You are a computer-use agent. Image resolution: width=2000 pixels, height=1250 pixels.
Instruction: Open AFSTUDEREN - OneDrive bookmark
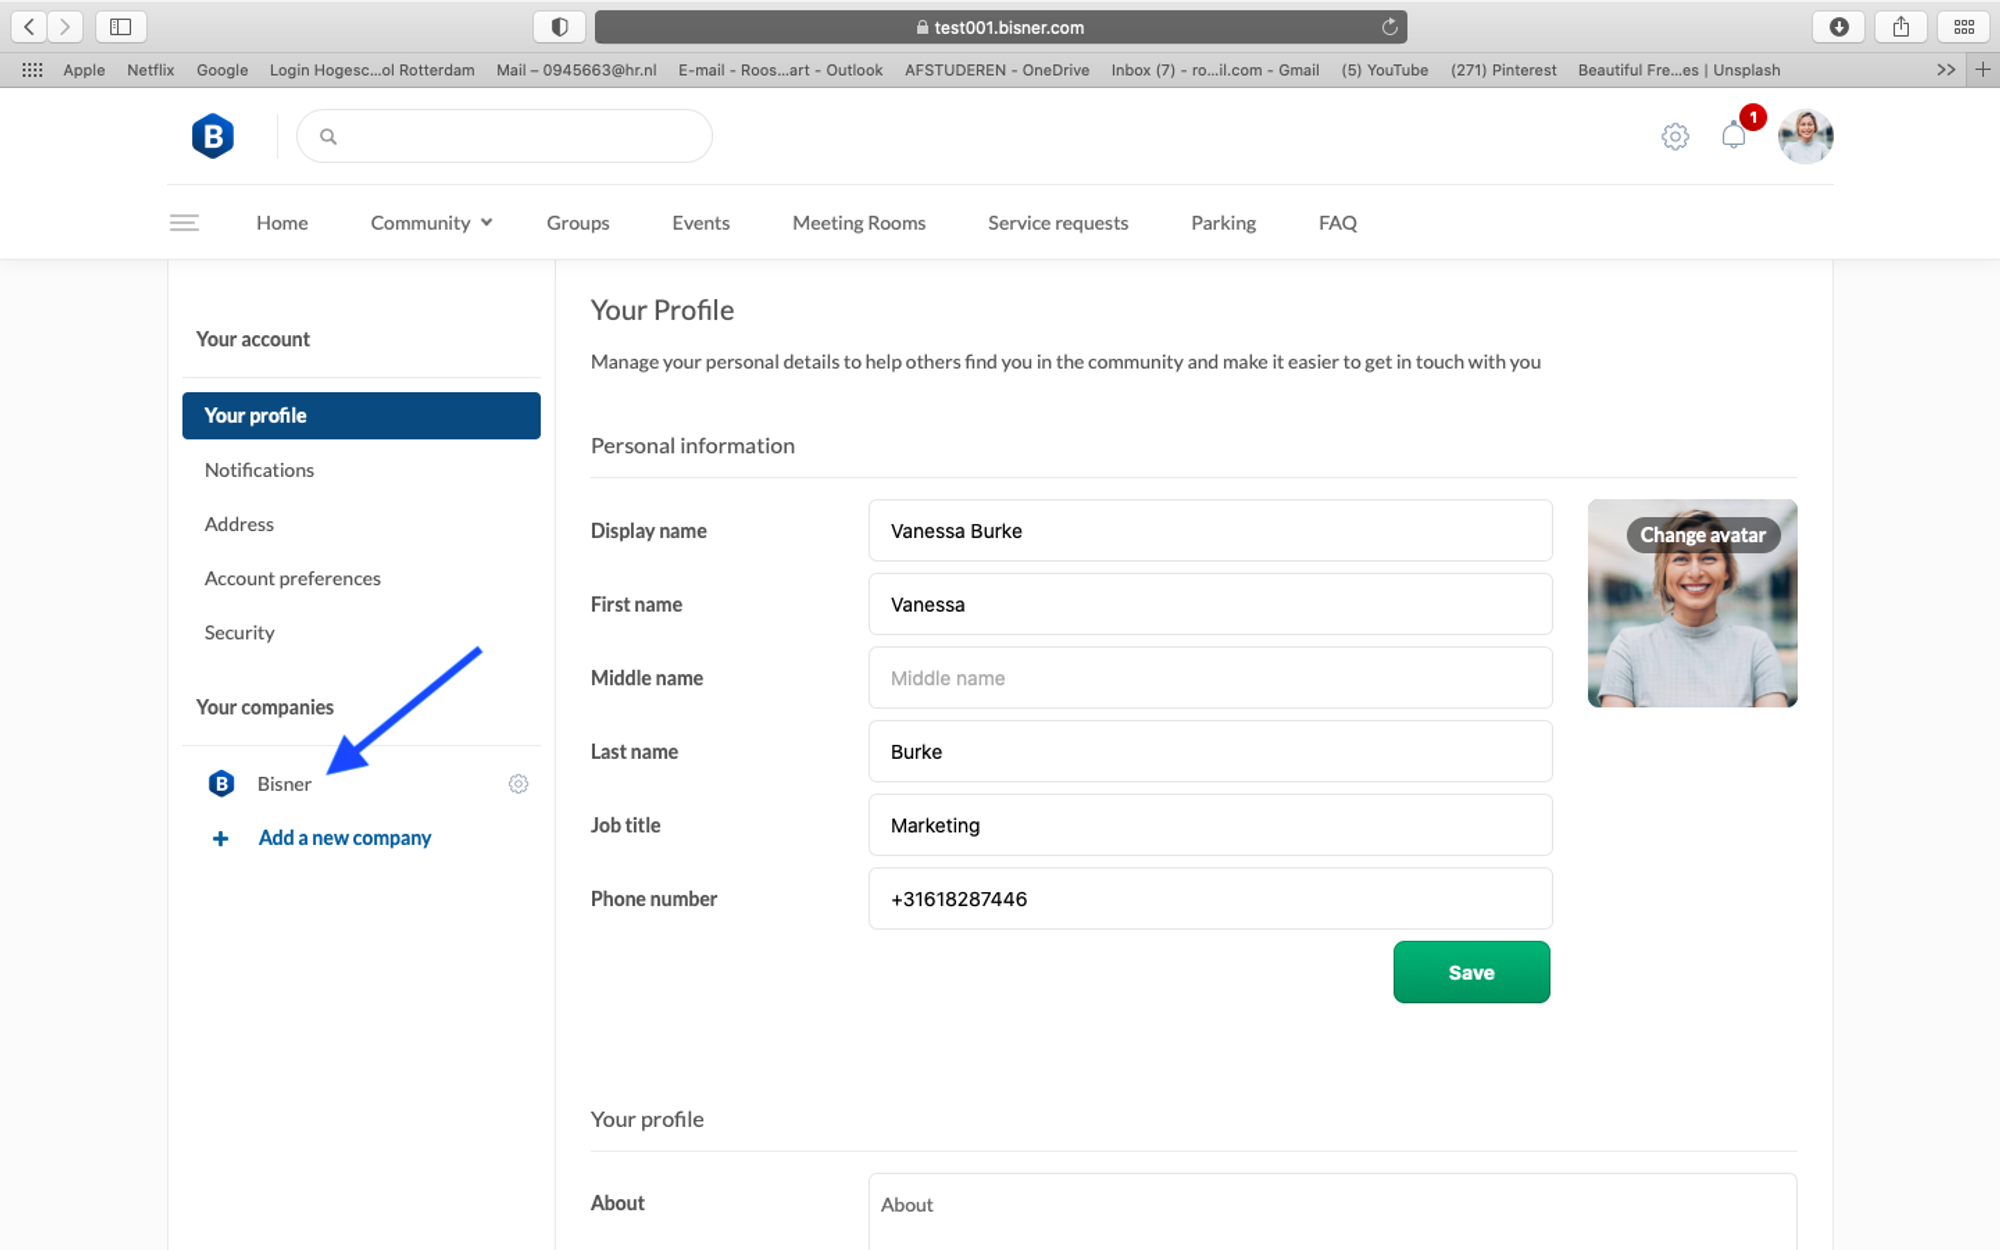coord(997,70)
